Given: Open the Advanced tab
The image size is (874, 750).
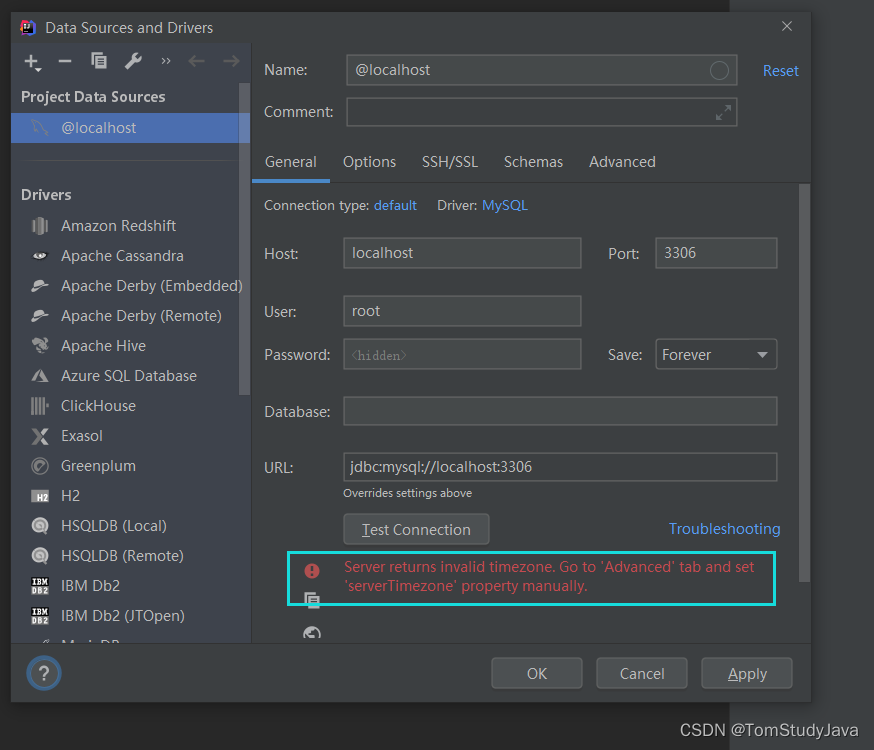Looking at the screenshot, I should click(x=622, y=162).
